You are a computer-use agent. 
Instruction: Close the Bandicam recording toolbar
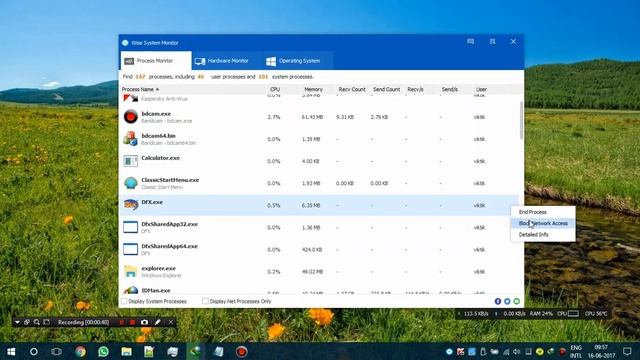tap(171, 322)
